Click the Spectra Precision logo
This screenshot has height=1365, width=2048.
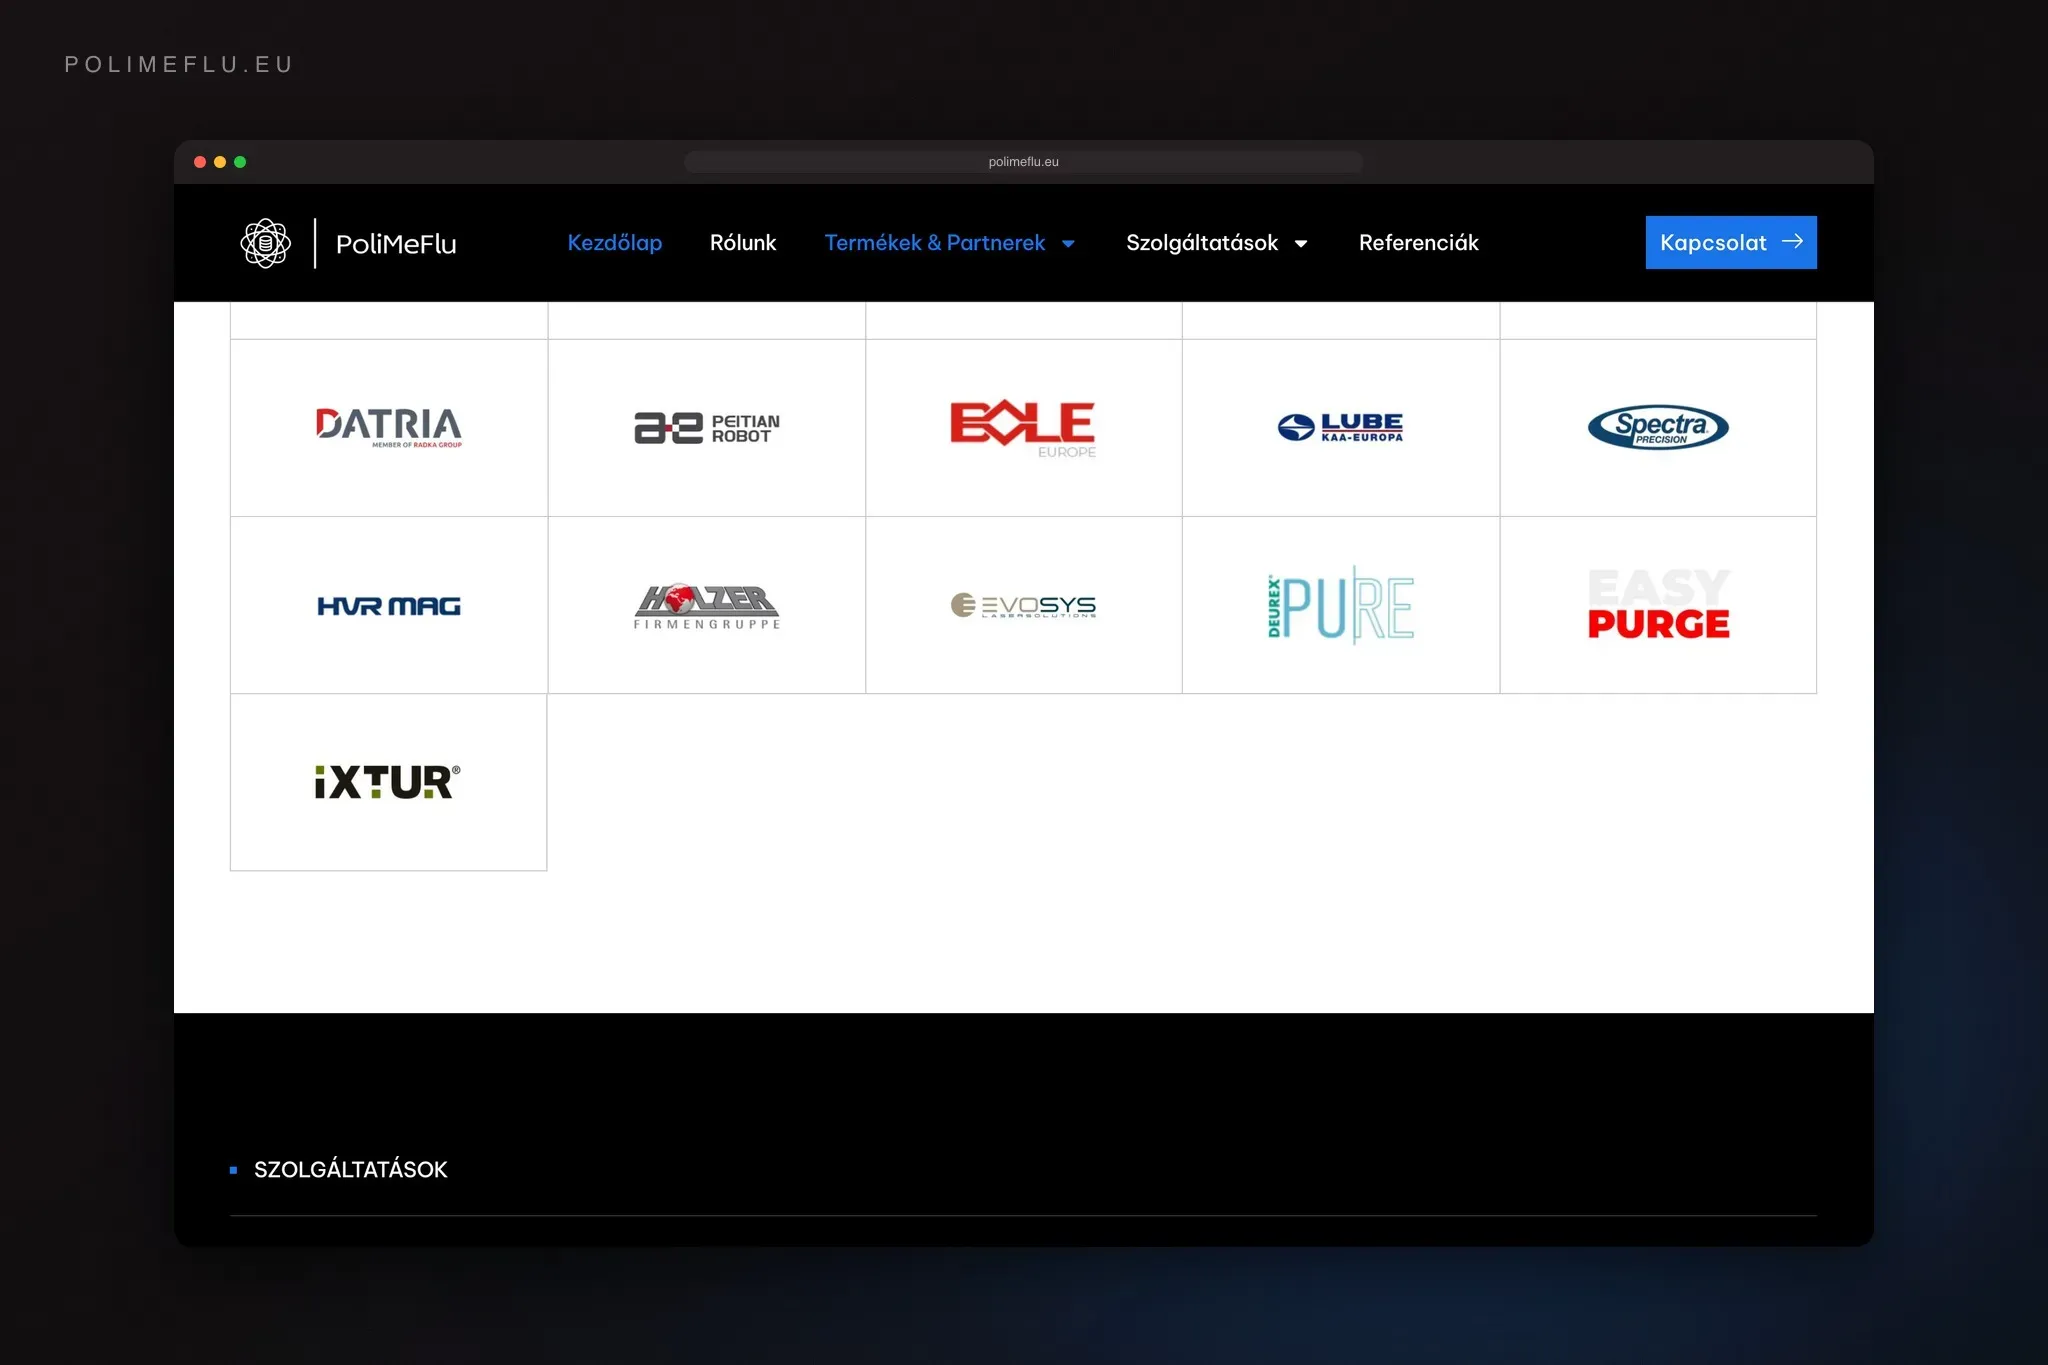click(1658, 427)
